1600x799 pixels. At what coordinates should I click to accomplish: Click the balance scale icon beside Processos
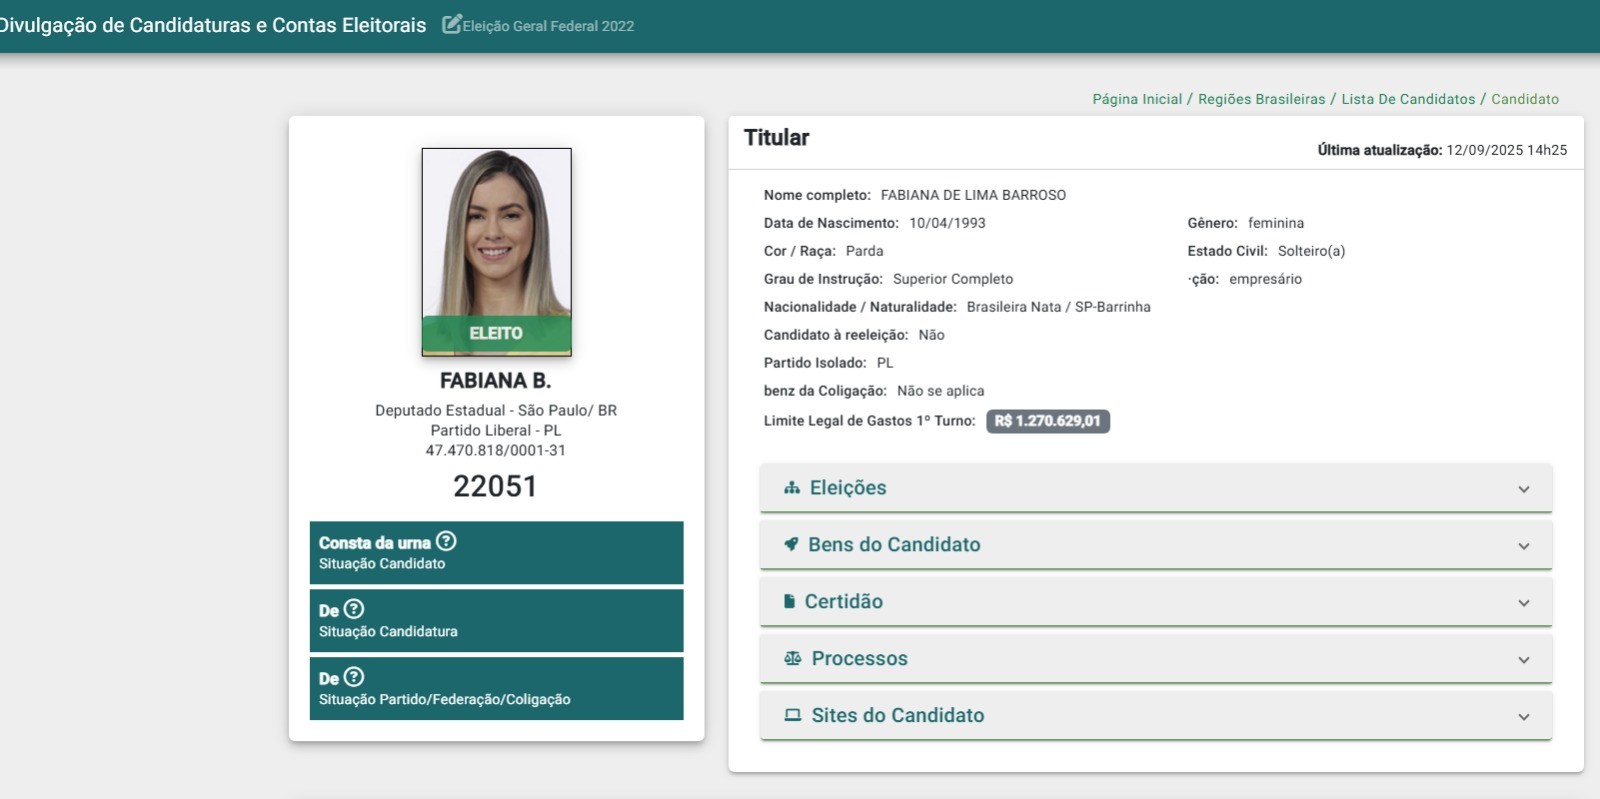click(793, 658)
